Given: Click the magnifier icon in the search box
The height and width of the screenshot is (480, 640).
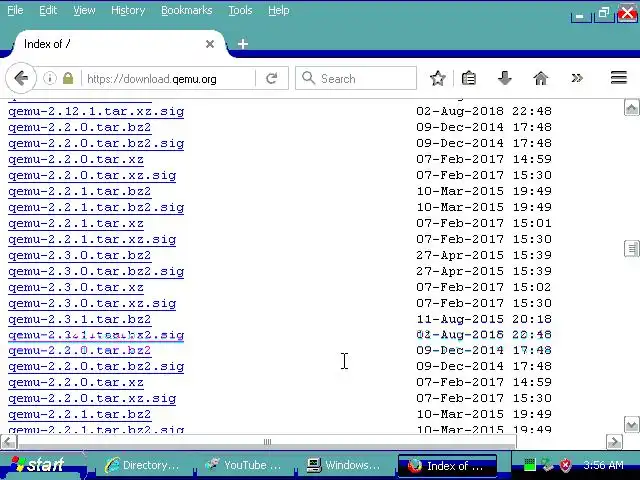Looking at the screenshot, I should (308, 78).
